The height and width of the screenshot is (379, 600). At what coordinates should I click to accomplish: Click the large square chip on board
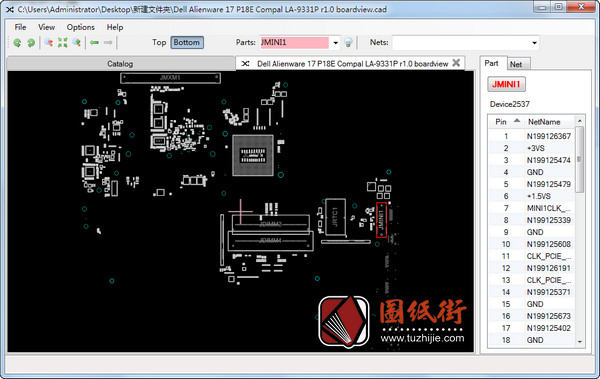click(x=253, y=155)
